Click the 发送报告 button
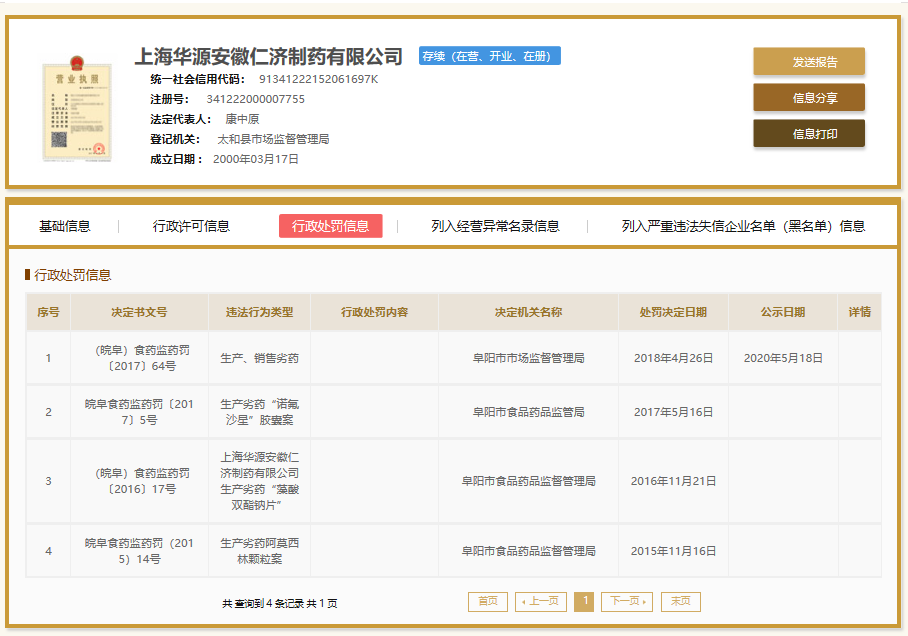 click(x=808, y=62)
